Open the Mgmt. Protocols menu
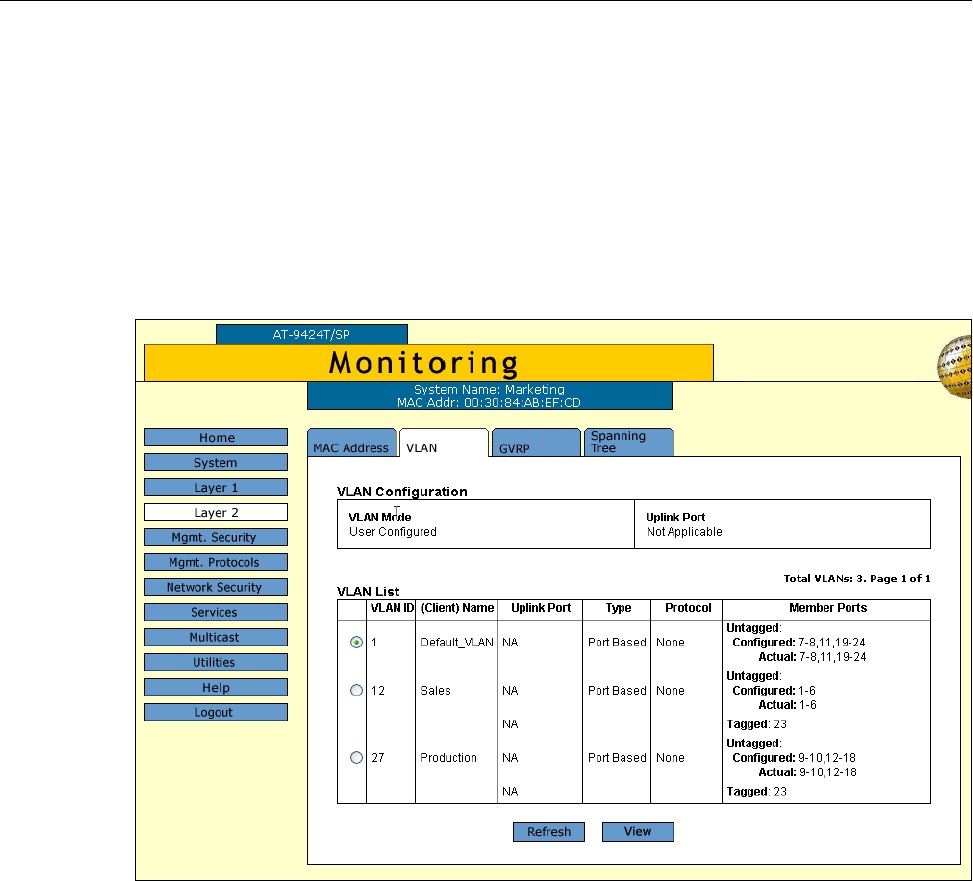Image resolution: width=973 pixels, height=881 pixels. (216, 562)
